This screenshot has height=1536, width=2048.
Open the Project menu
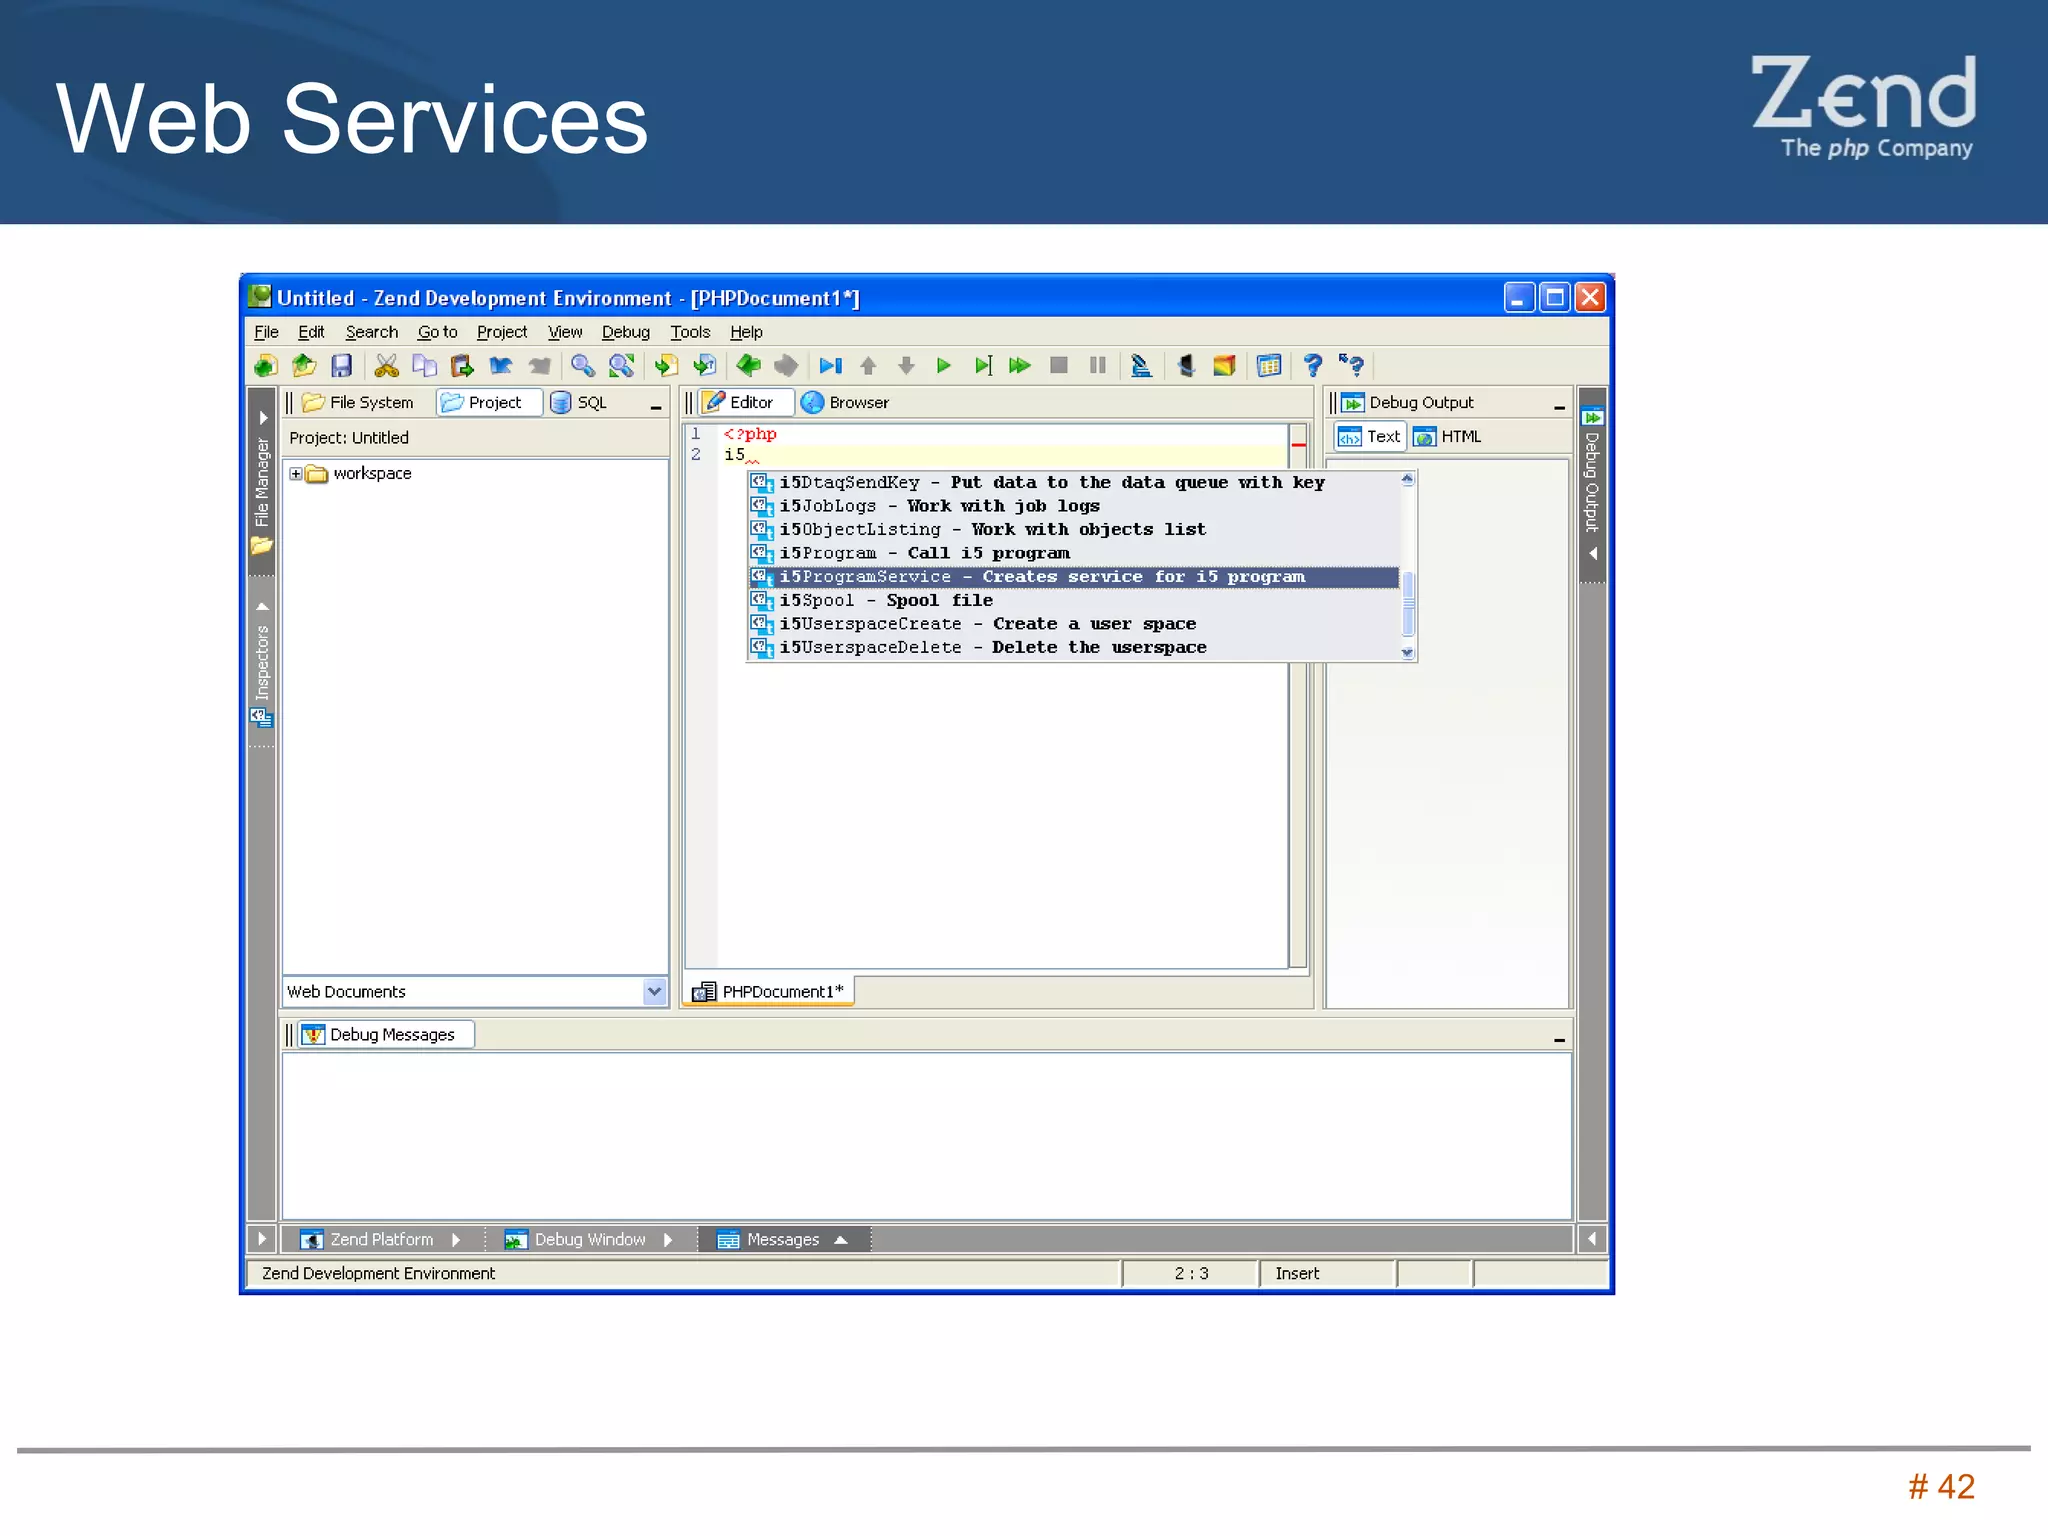[502, 332]
